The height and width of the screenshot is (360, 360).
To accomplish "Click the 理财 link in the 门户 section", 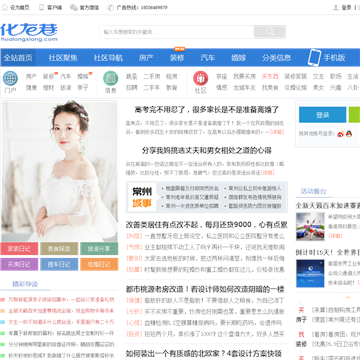I will pos(48,88).
